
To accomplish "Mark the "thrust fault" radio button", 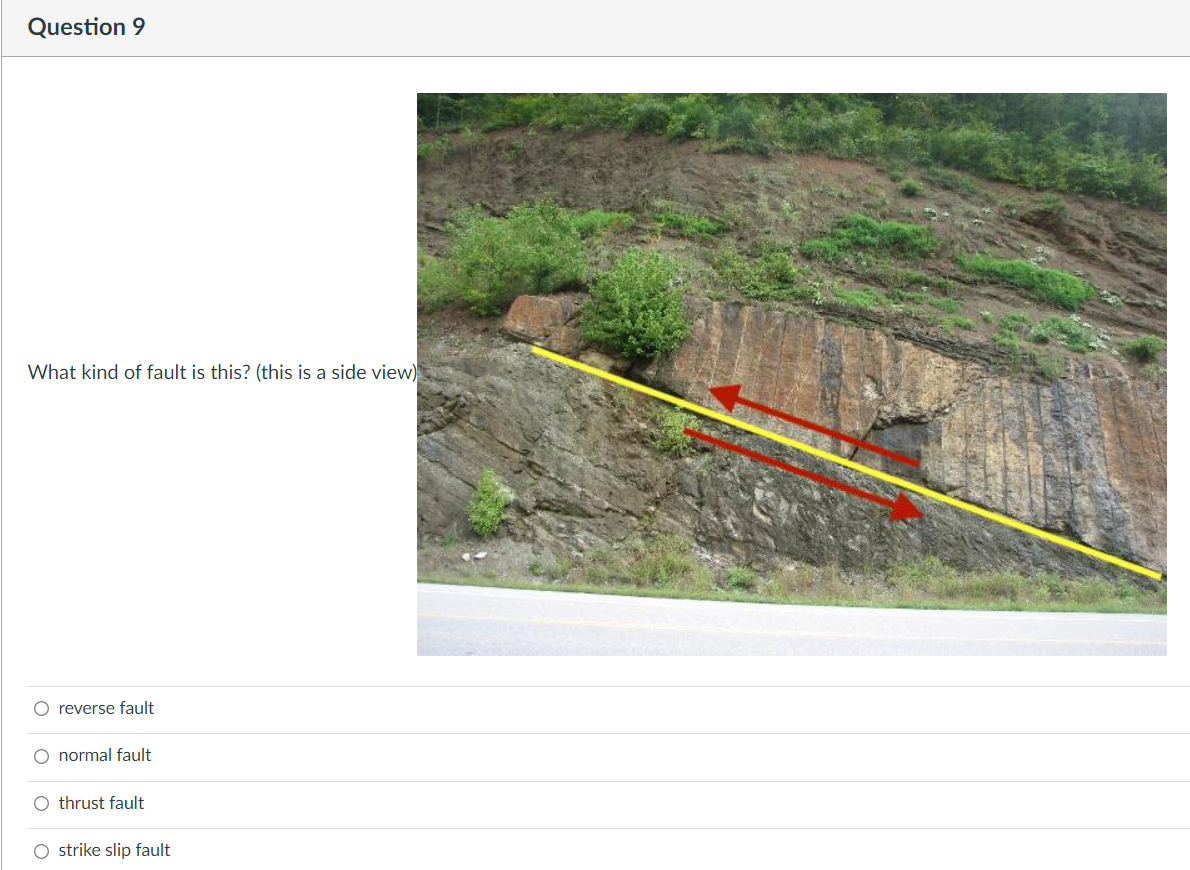I will point(42,803).
